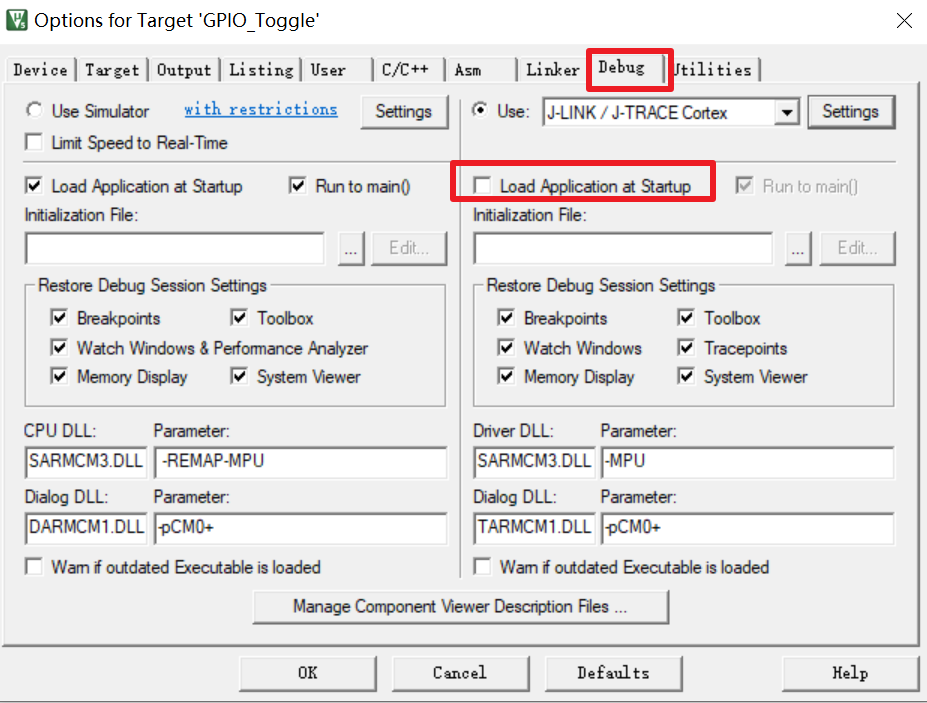This screenshot has height=703, width=927.
Task: Uncheck Watch Windows & Performance Analyzer
Action: pos(59,347)
